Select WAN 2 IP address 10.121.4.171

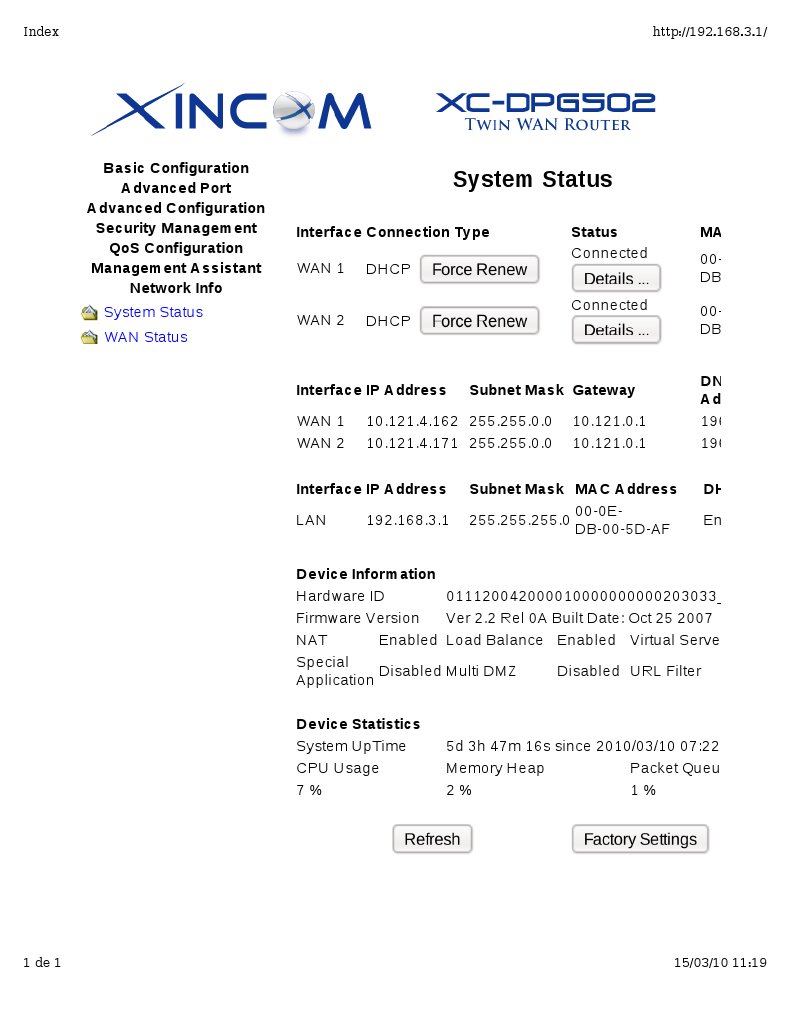click(412, 444)
